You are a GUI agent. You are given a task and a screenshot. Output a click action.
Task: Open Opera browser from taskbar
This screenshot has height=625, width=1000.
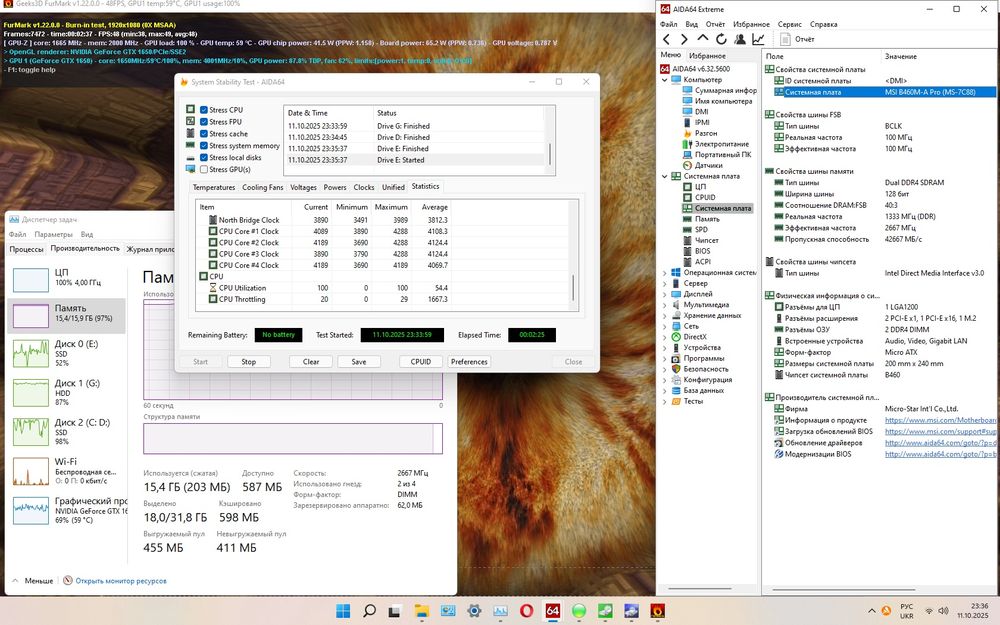click(x=526, y=611)
